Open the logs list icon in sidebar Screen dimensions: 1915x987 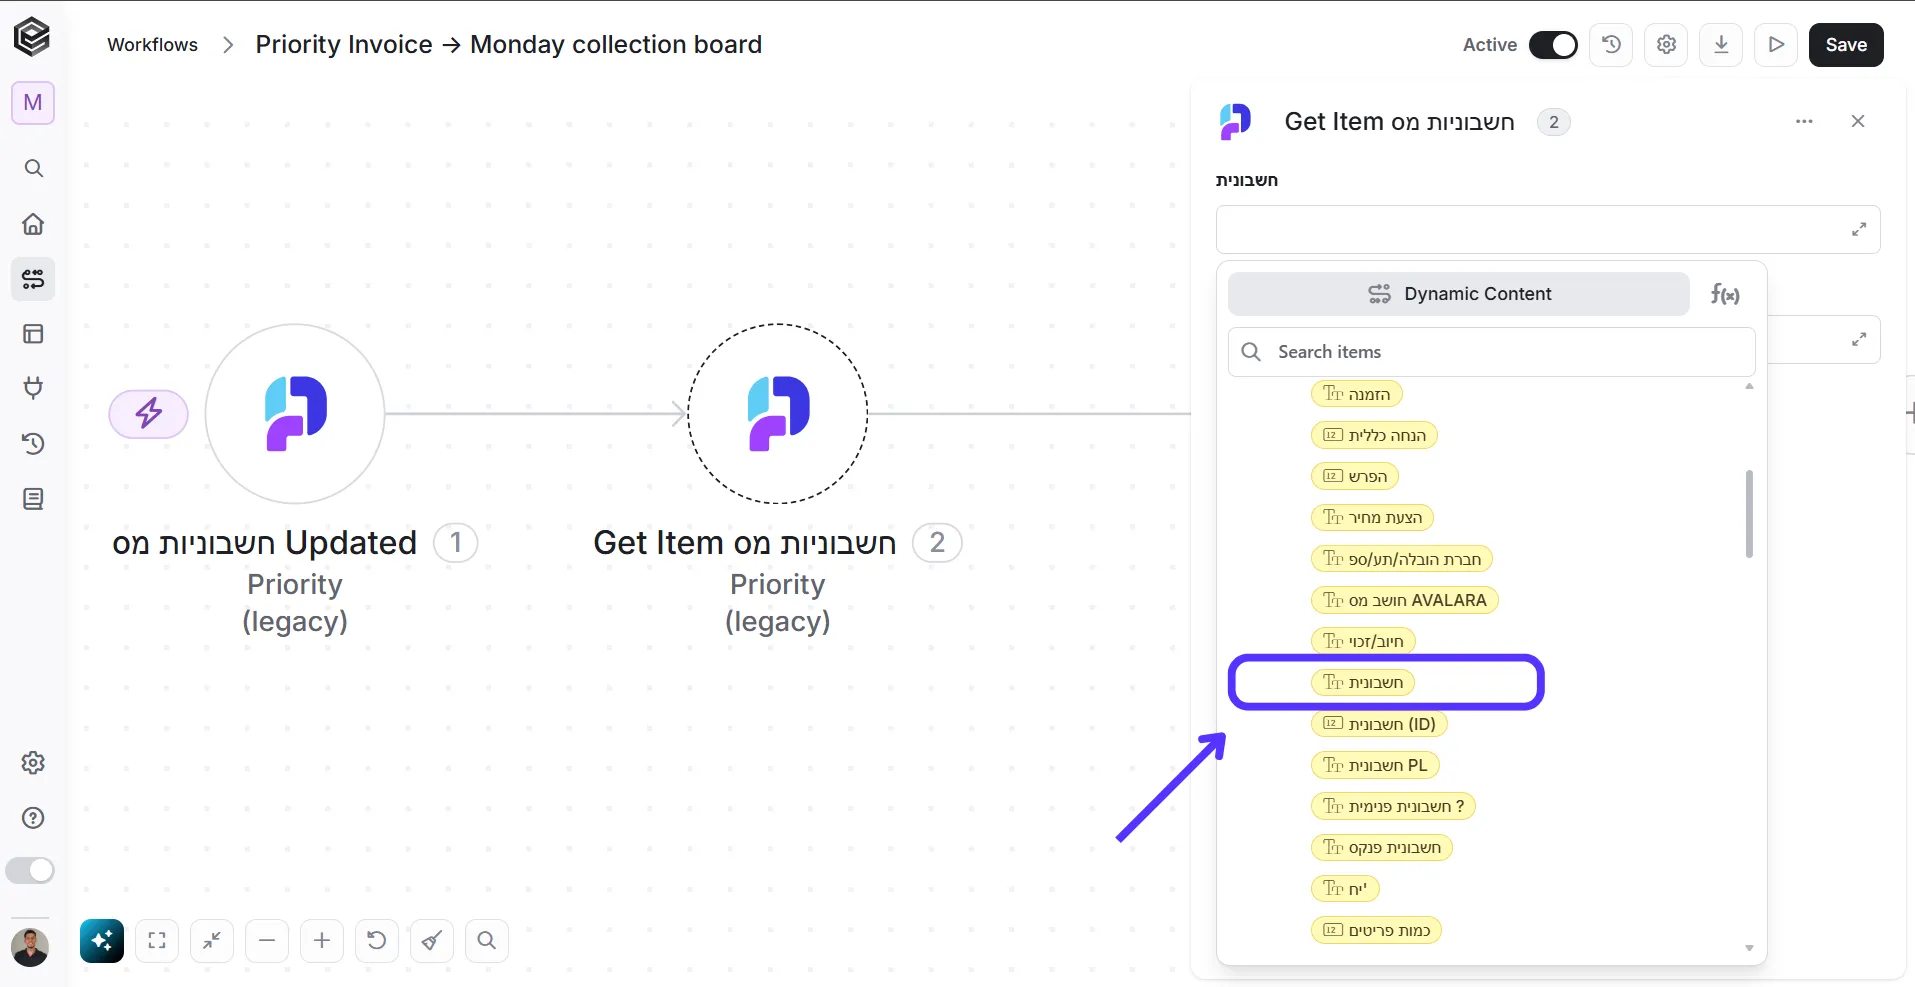[33, 499]
